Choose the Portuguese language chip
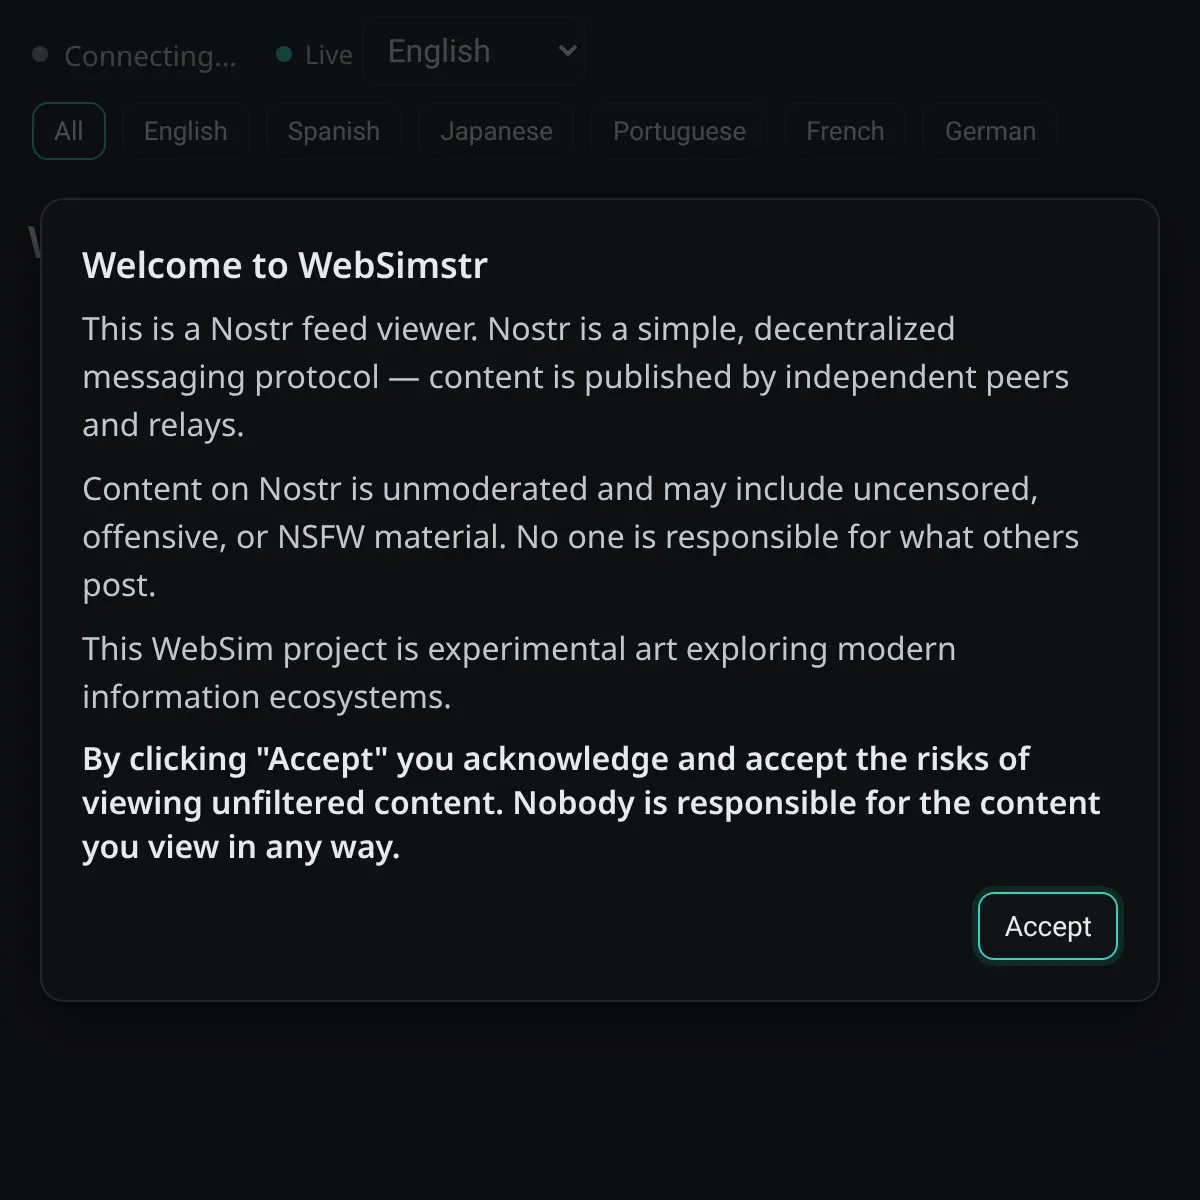Screen dimensions: 1200x1200 (x=679, y=131)
